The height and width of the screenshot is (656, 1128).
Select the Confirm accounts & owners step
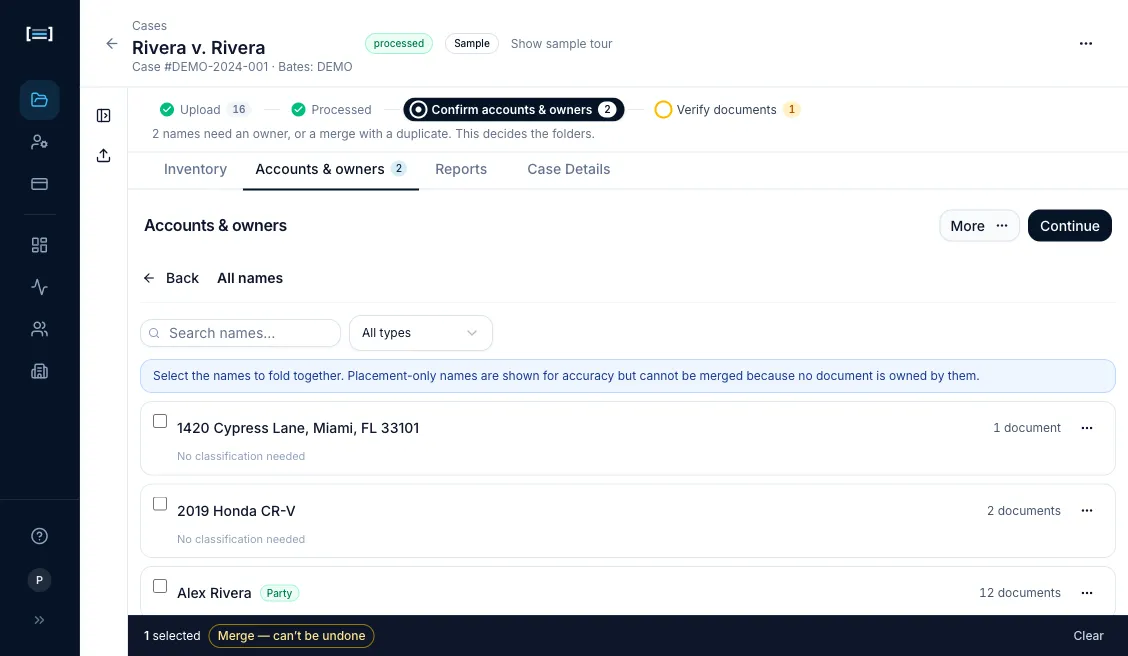[514, 109]
